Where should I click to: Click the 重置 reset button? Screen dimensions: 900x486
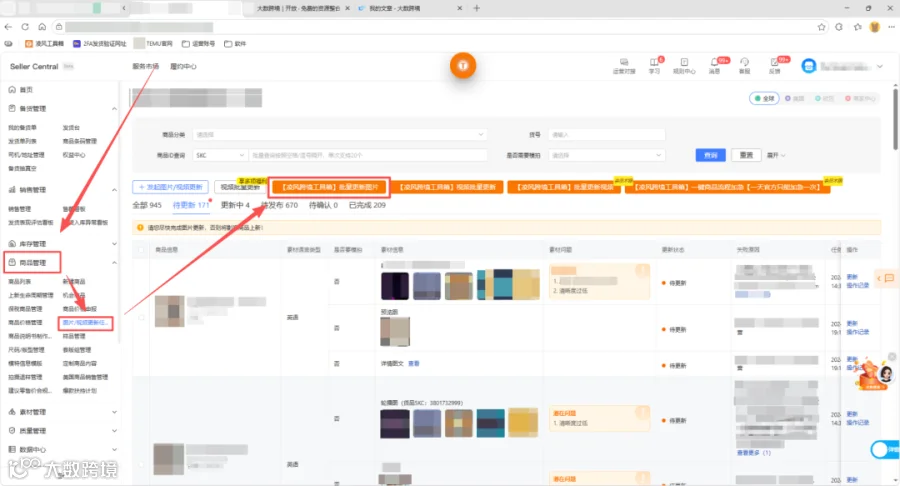[x=746, y=155]
